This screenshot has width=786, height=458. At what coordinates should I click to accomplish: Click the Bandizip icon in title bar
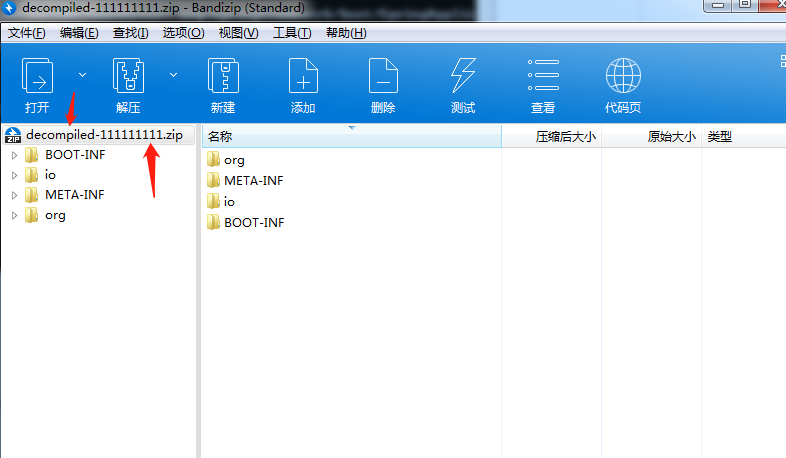[10, 8]
